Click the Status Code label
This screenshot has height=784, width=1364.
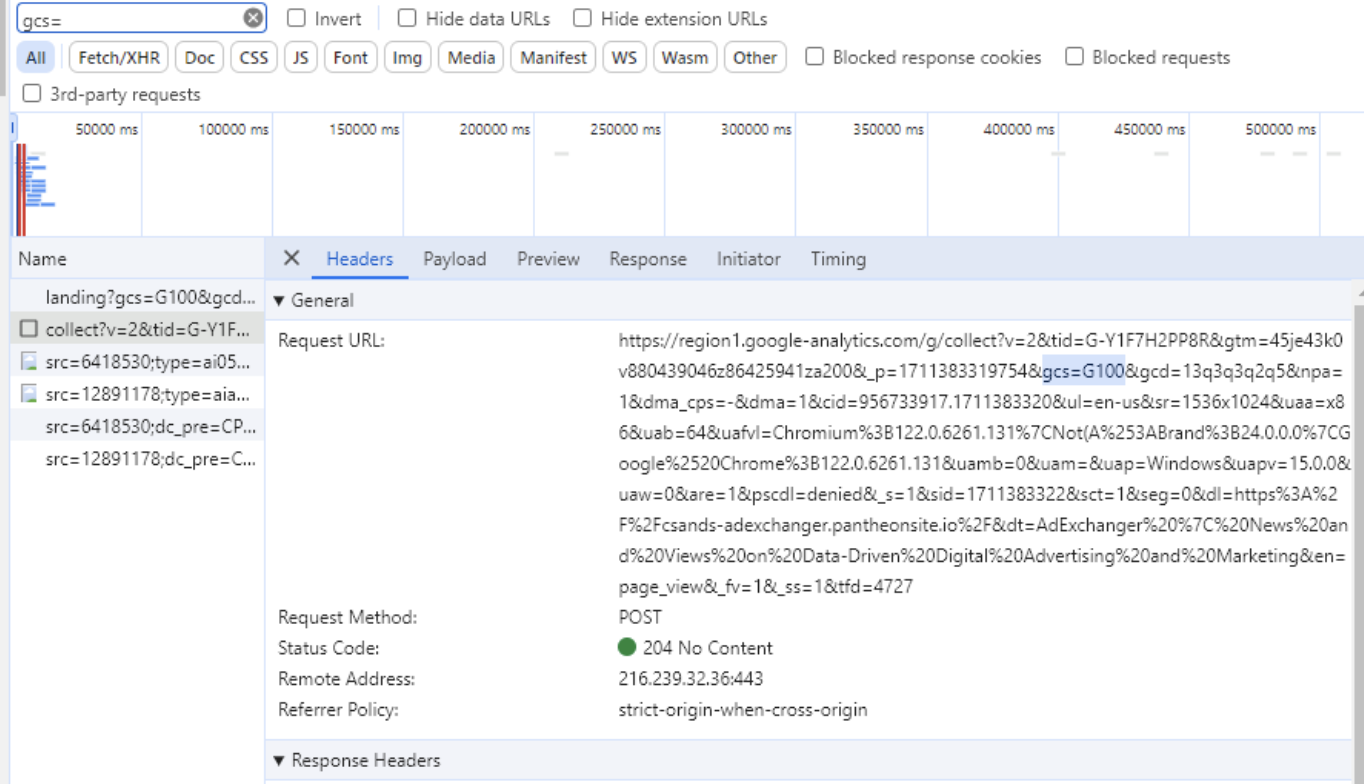(329, 648)
